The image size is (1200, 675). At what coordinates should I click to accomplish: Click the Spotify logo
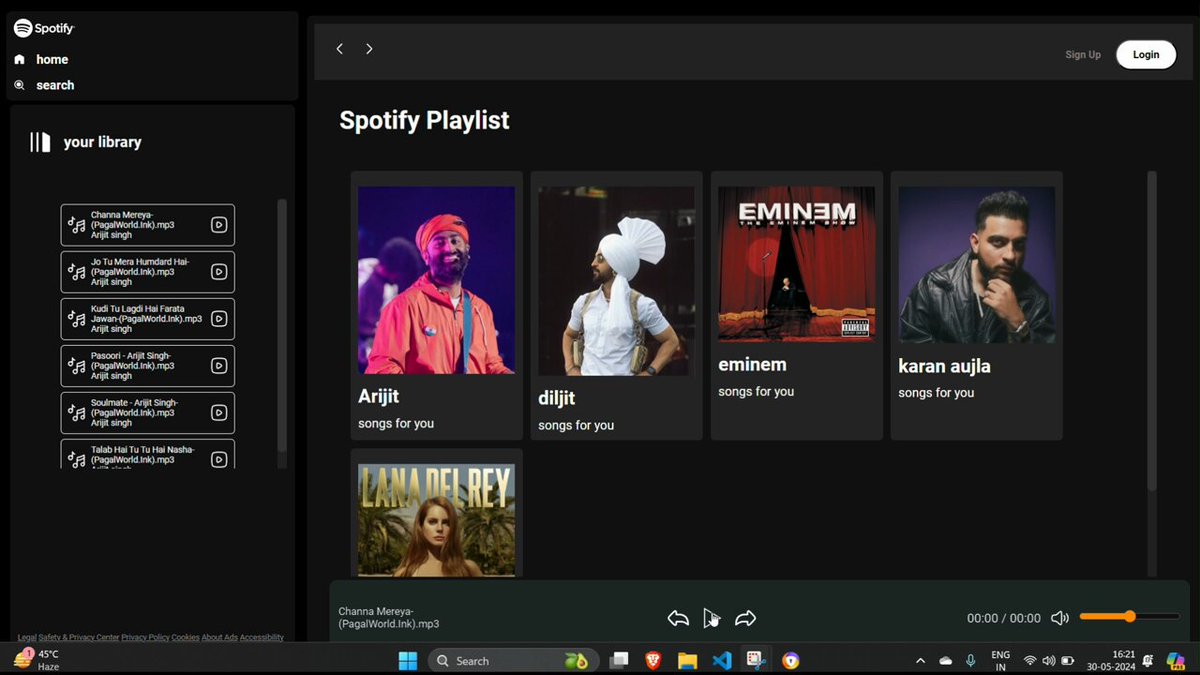[44, 28]
